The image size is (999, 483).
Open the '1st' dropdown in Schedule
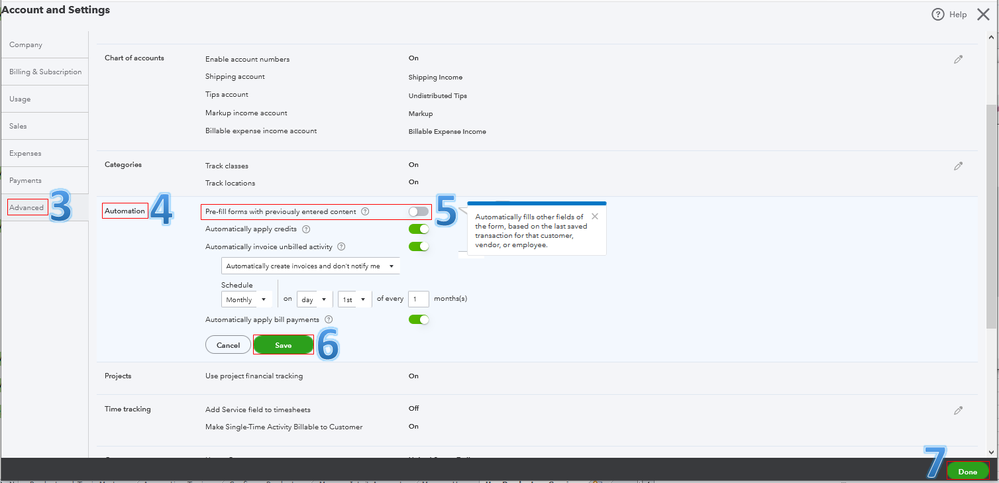point(355,299)
